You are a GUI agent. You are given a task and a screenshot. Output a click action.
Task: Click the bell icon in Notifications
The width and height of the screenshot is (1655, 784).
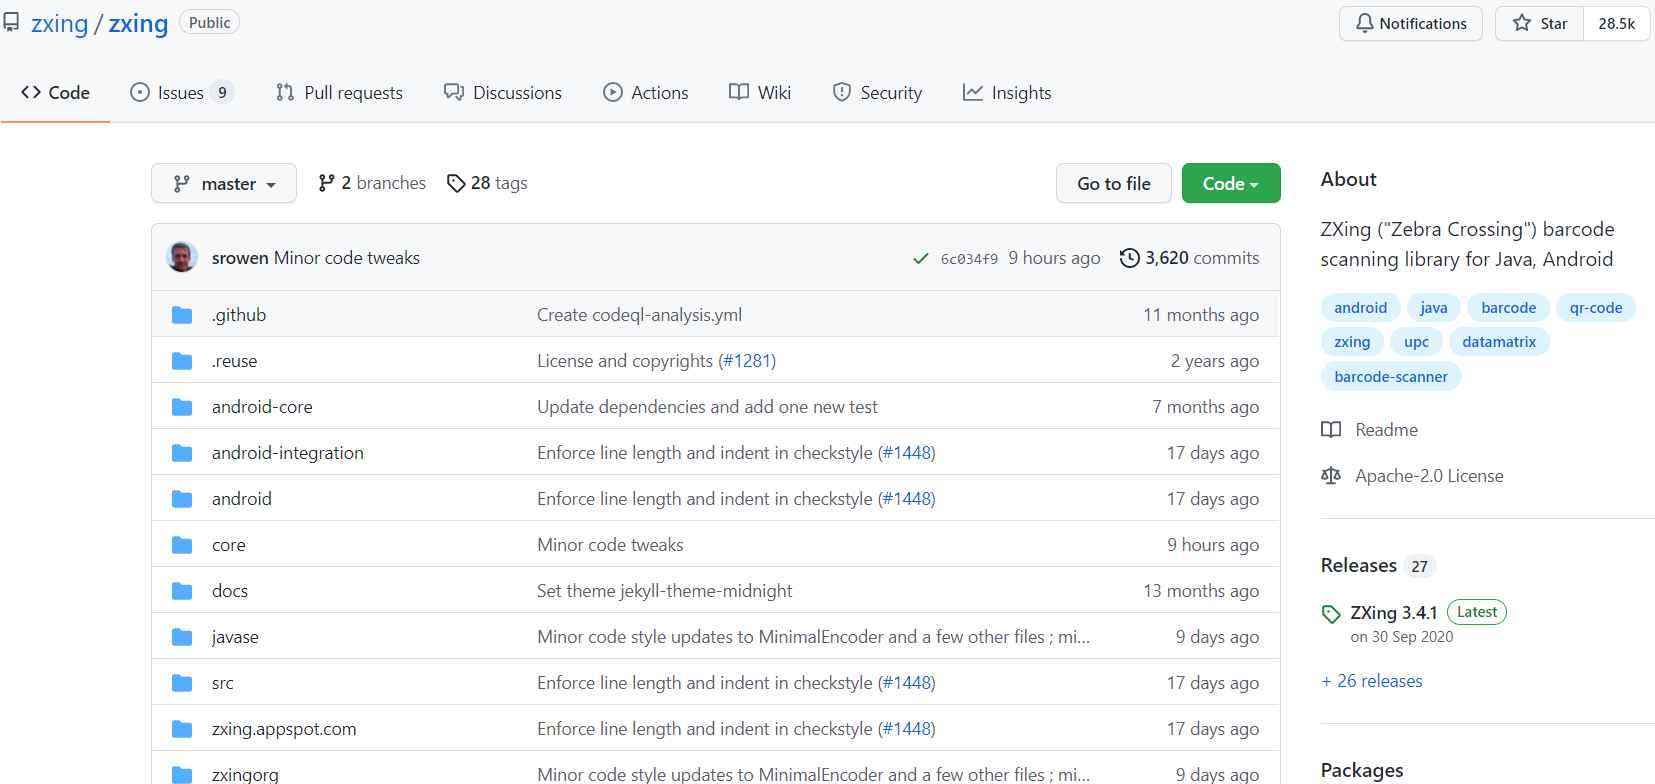[x=1364, y=23]
